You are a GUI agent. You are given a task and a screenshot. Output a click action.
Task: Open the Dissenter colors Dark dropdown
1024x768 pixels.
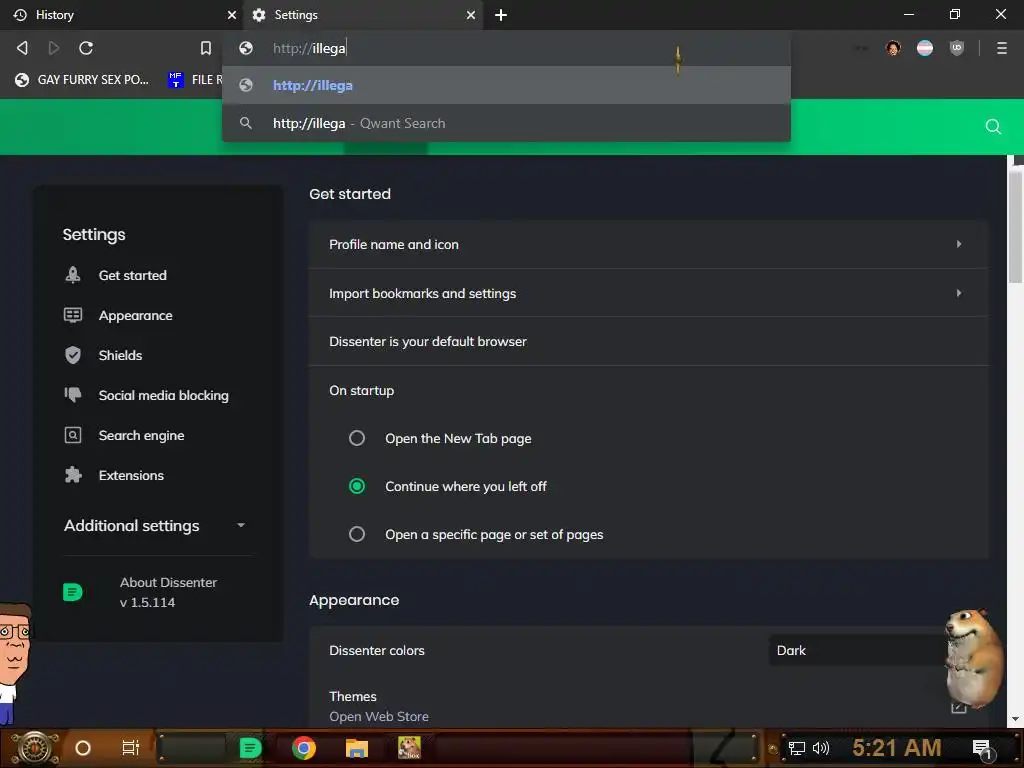[x=860, y=650]
